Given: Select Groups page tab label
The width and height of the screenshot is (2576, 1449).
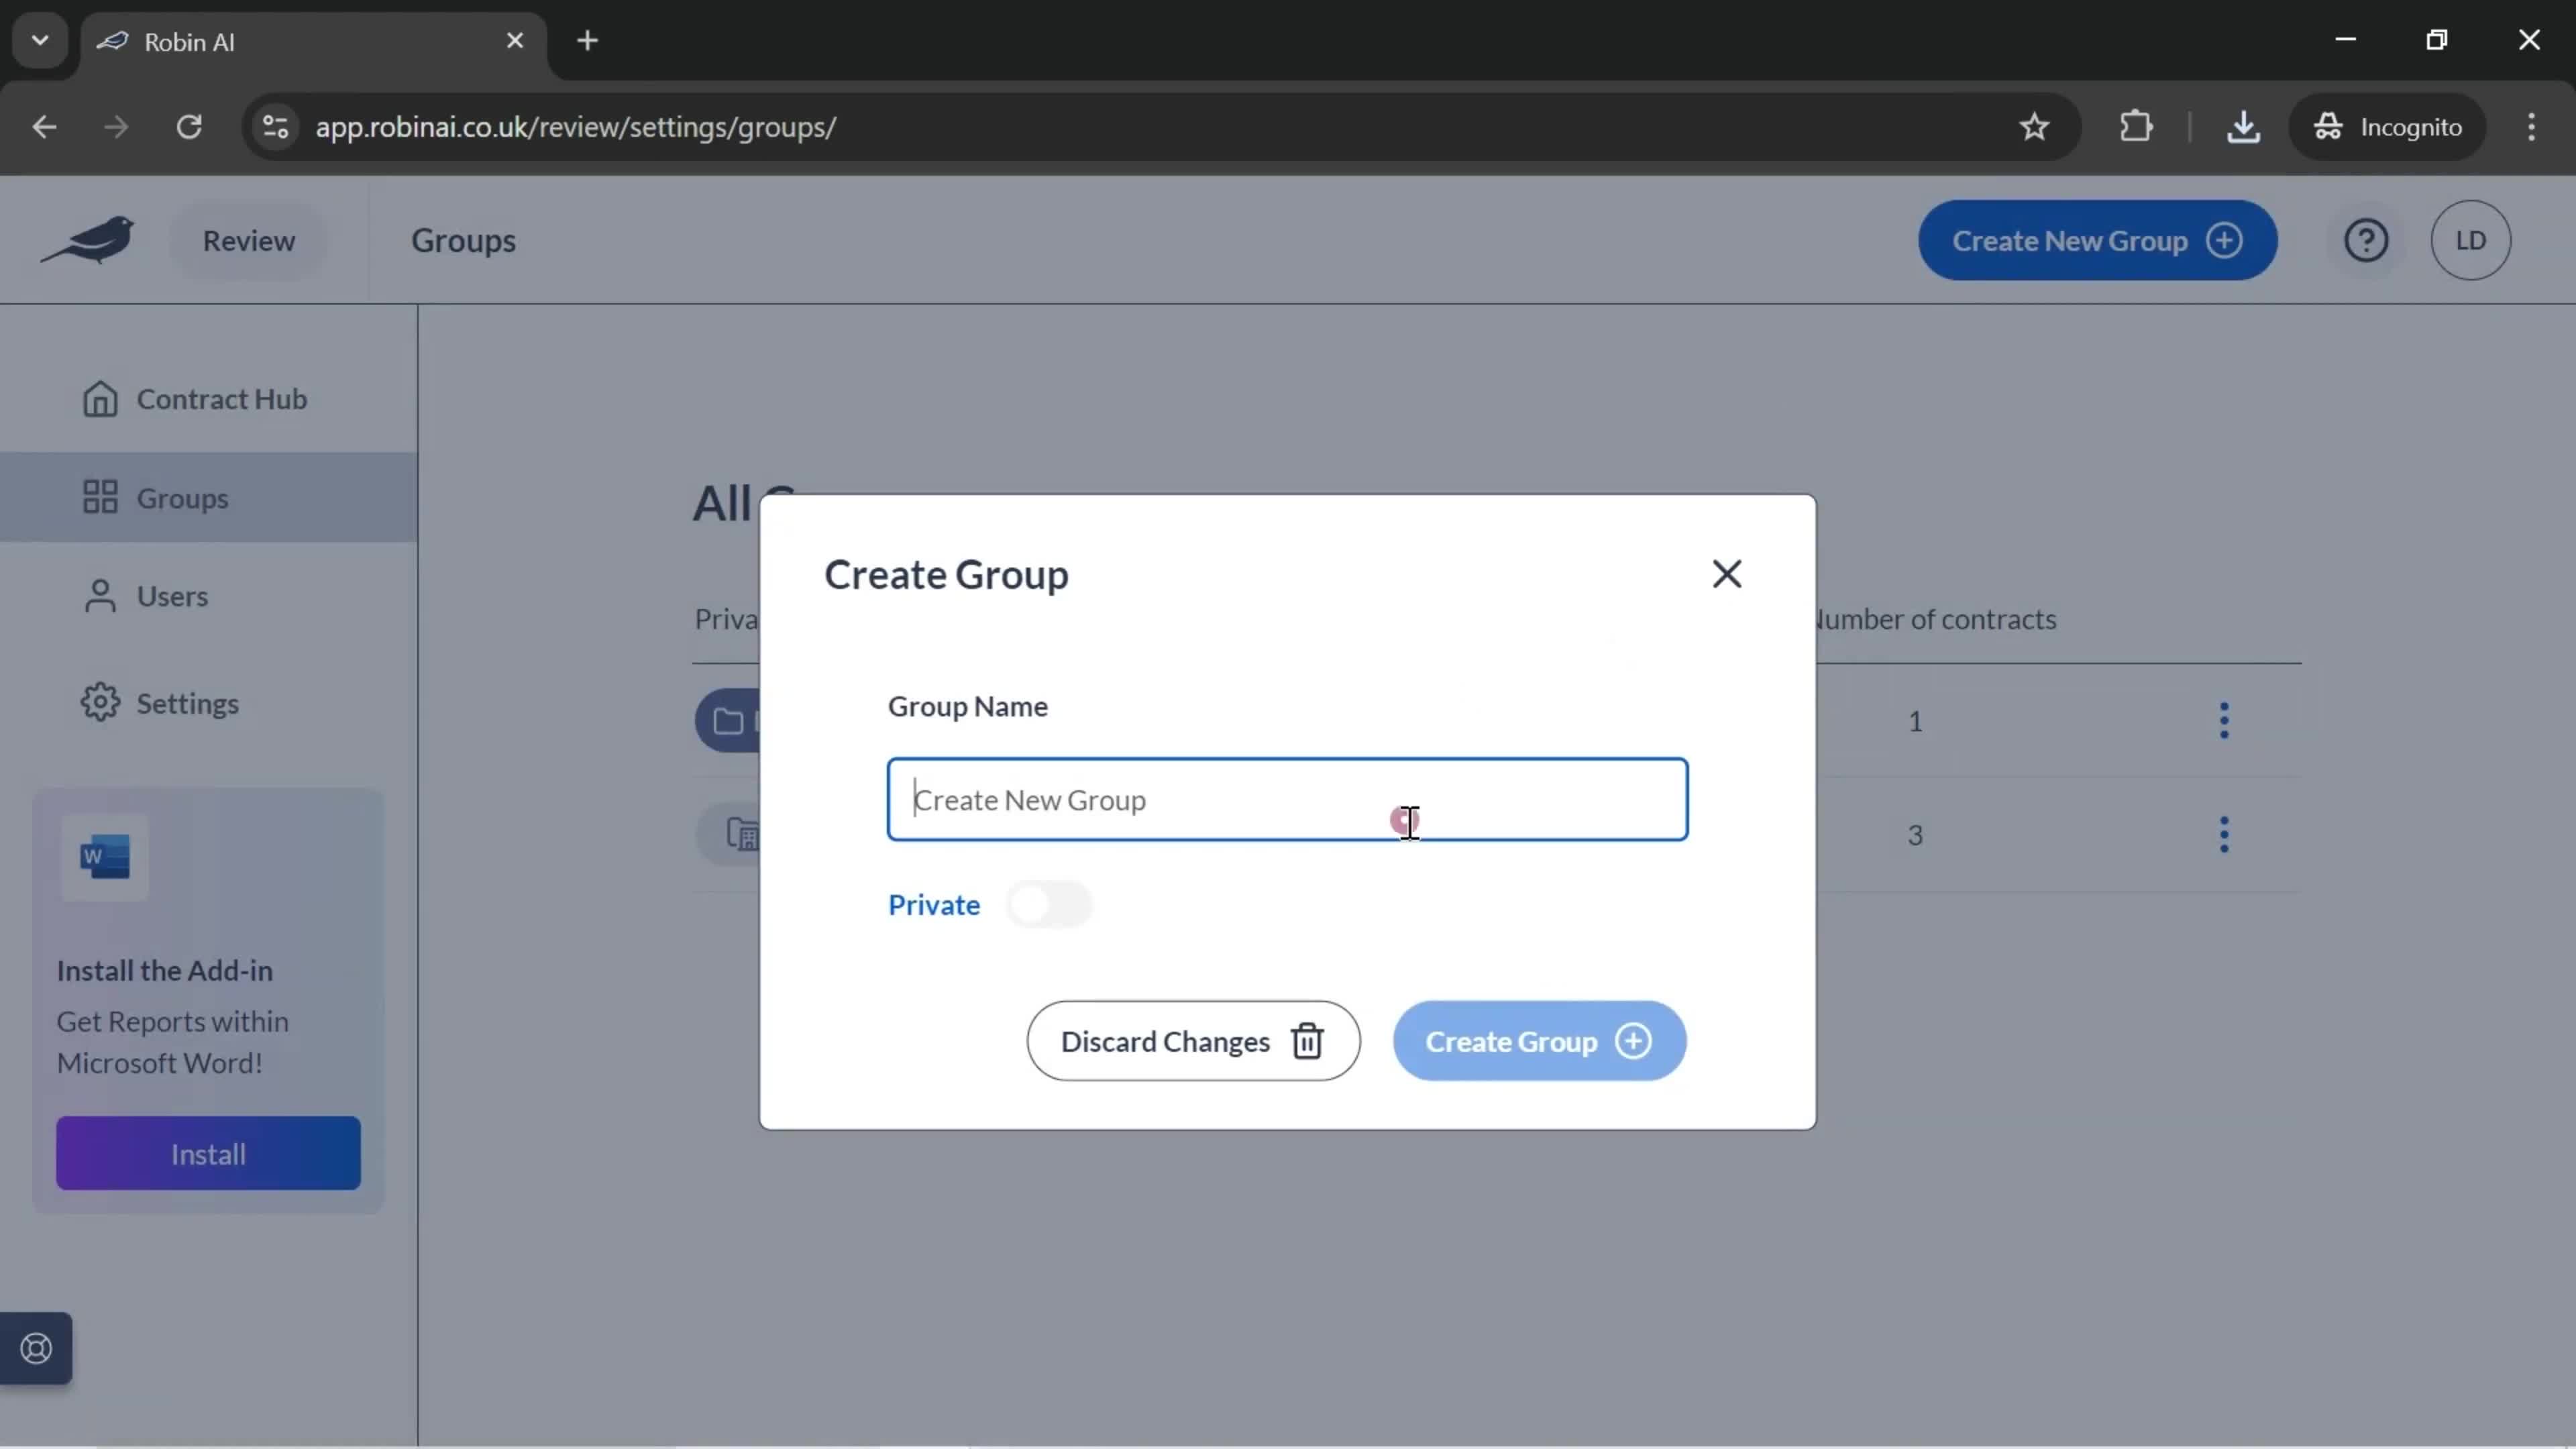Looking at the screenshot, I should coord(460,239).
